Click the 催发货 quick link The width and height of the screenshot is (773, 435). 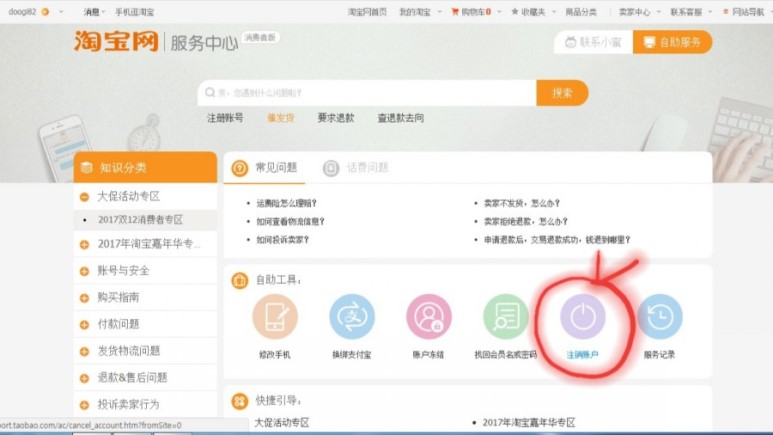coord(281,118)
